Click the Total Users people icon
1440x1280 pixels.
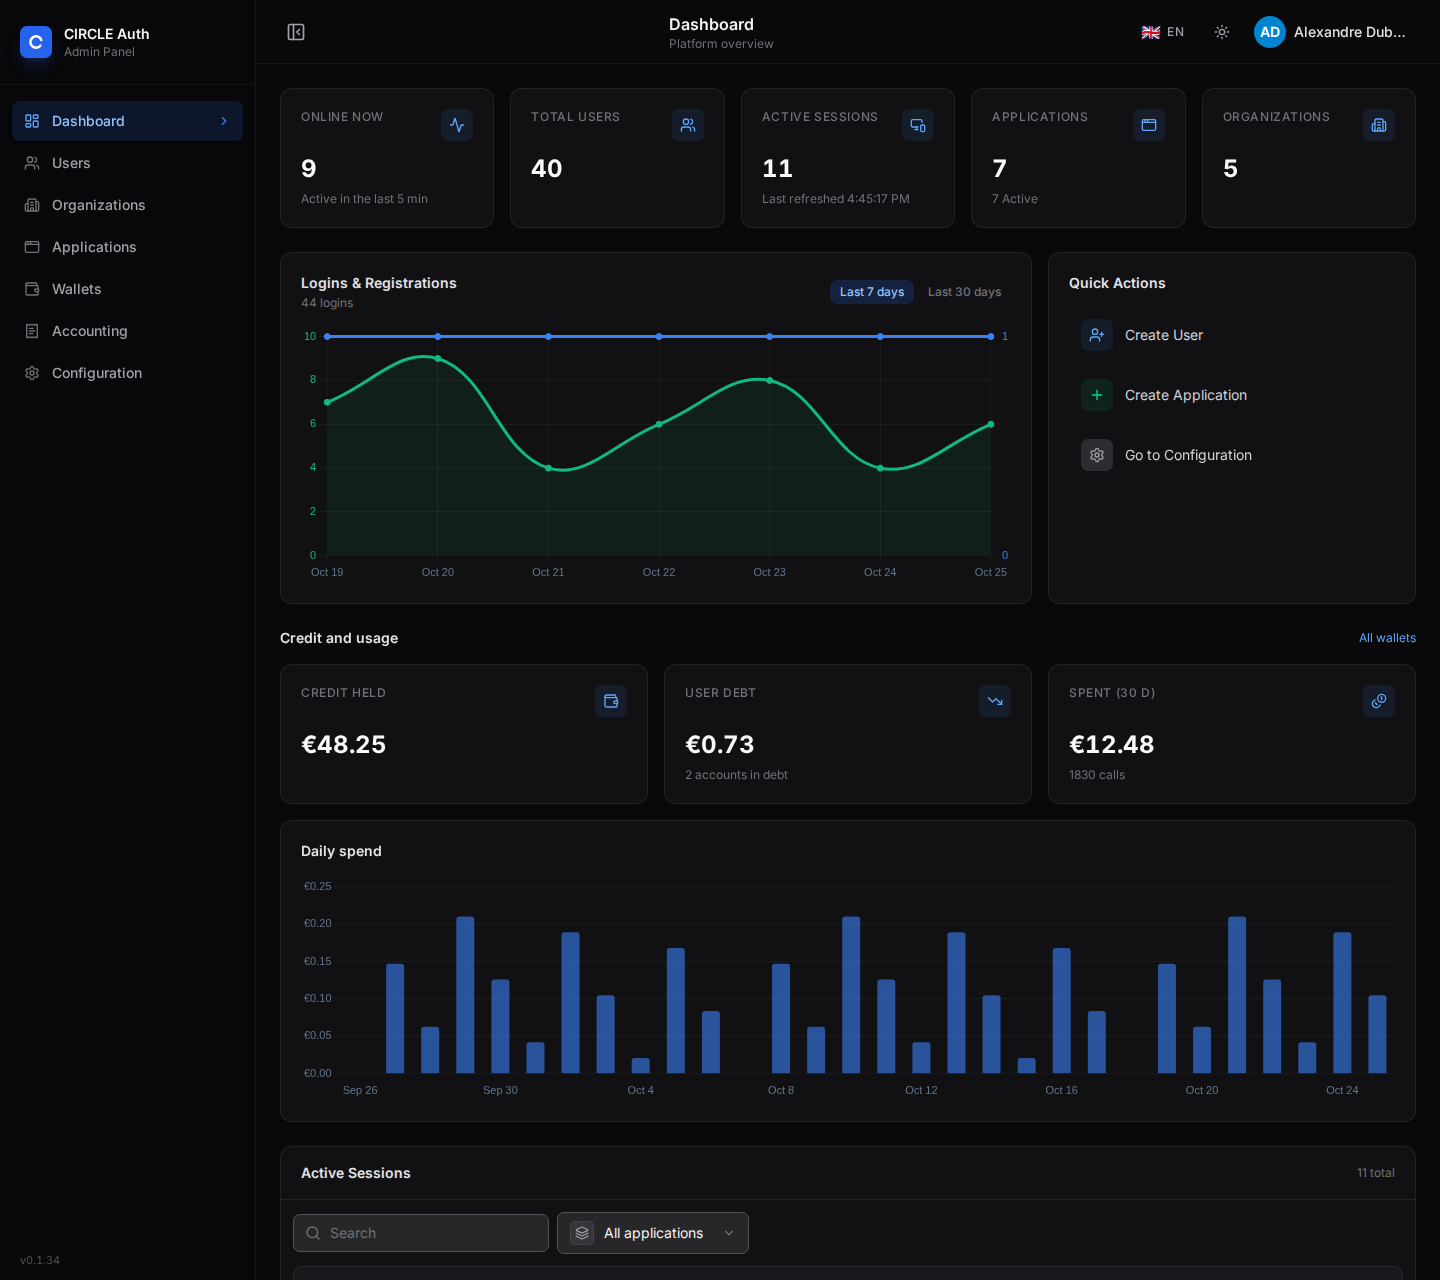[x=688, y=125]
